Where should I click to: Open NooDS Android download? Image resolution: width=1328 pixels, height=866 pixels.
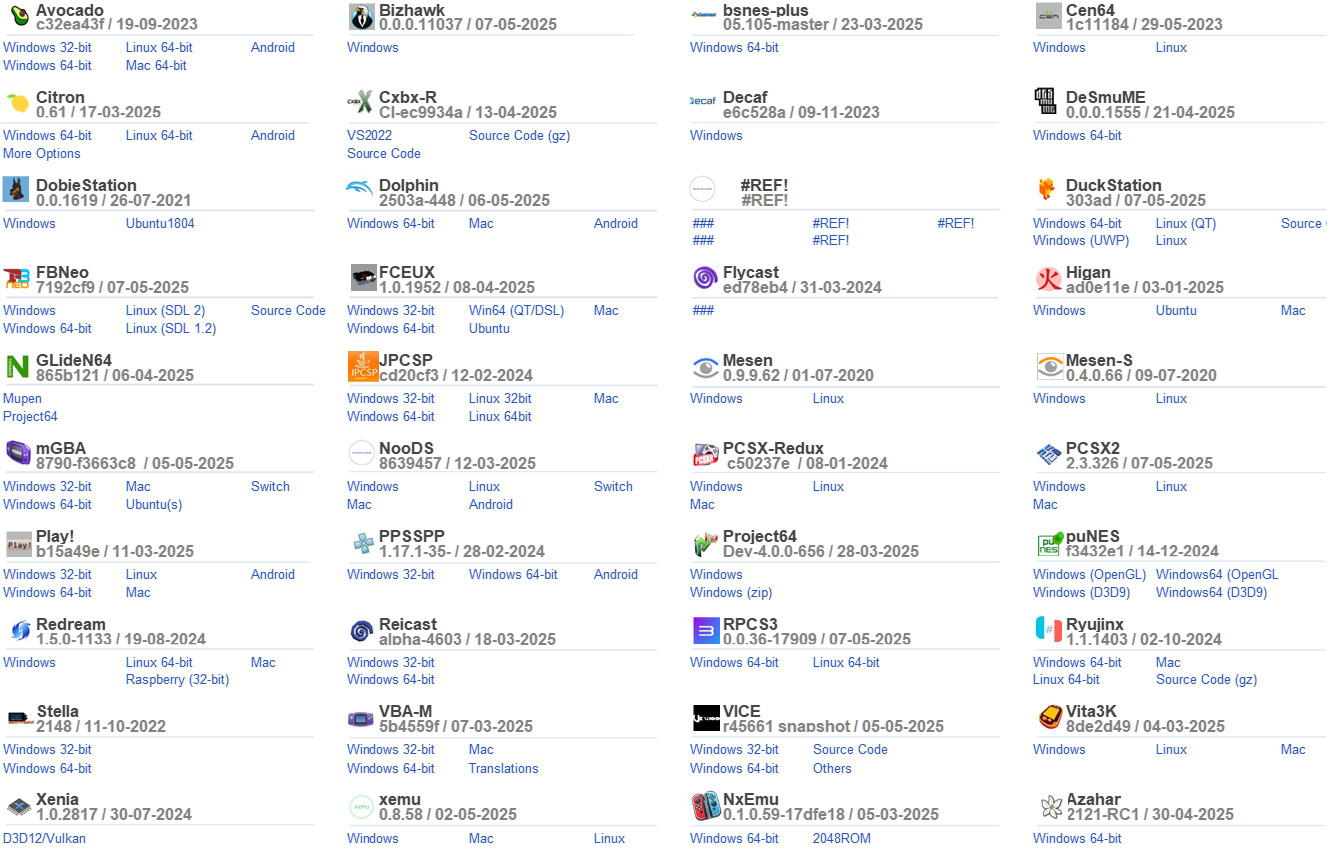(x=491, y=504)
